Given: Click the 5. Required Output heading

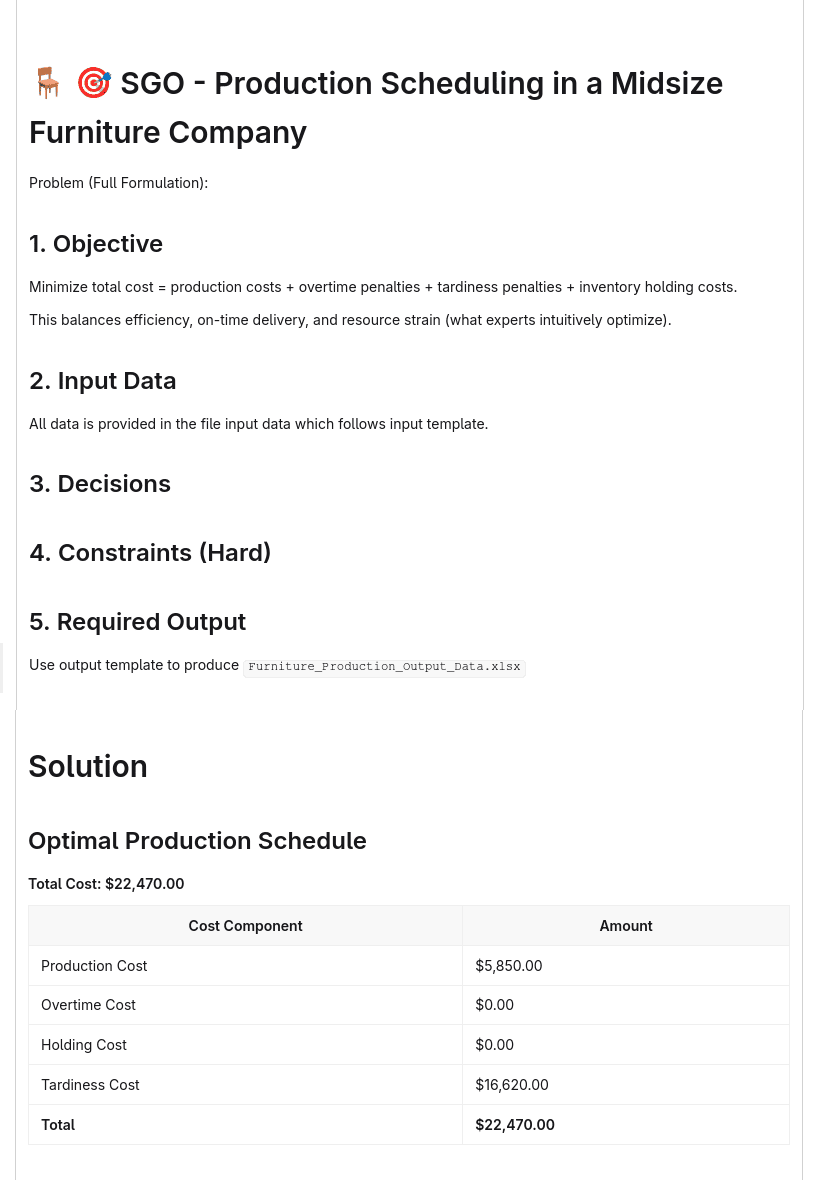Looking at the screenshot, I should 137,622.
